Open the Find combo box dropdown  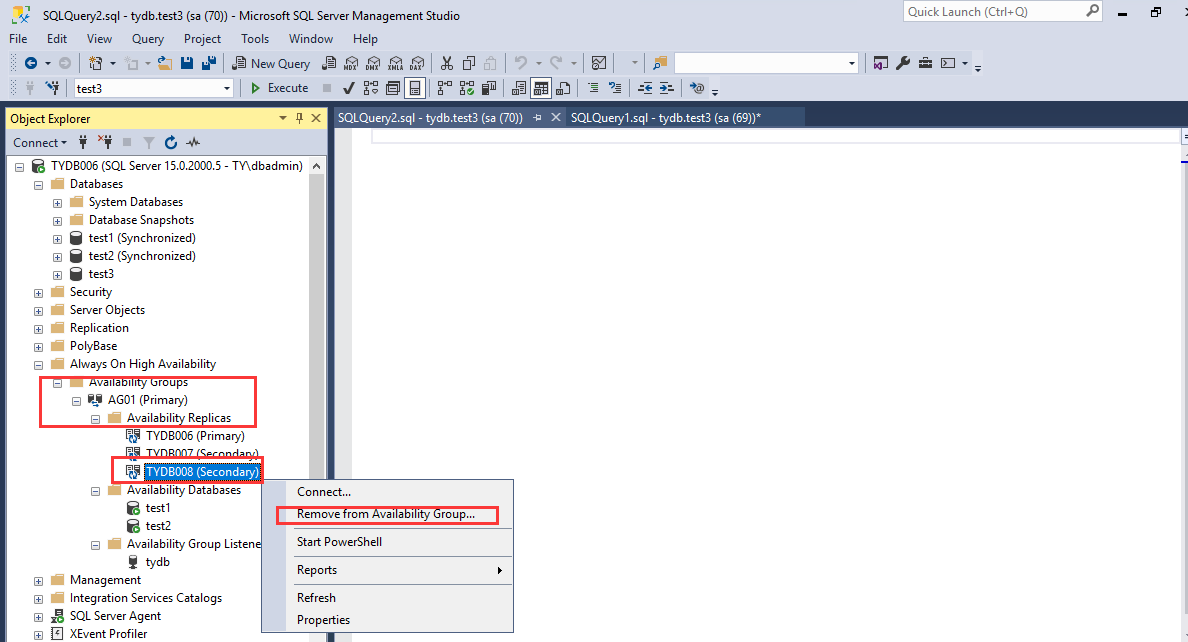(x=852, y=64)
